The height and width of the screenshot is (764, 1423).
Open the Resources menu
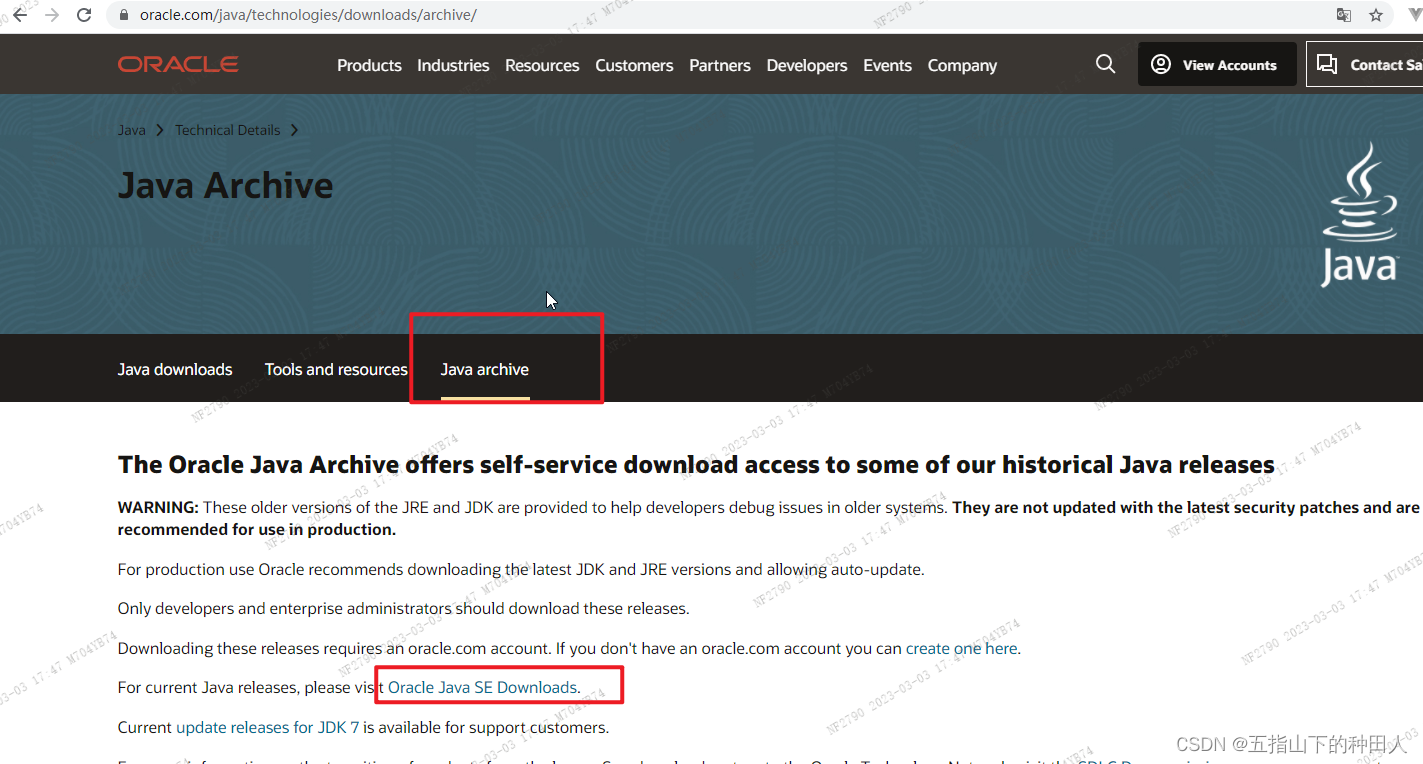542,65
